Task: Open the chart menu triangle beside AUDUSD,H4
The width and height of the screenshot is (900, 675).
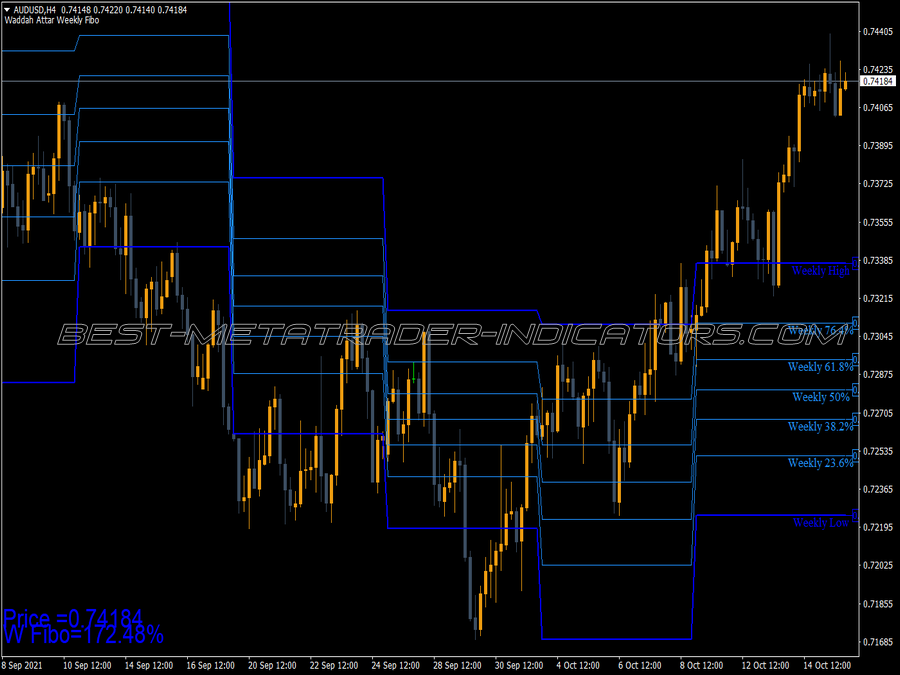Action: (7, 10)
